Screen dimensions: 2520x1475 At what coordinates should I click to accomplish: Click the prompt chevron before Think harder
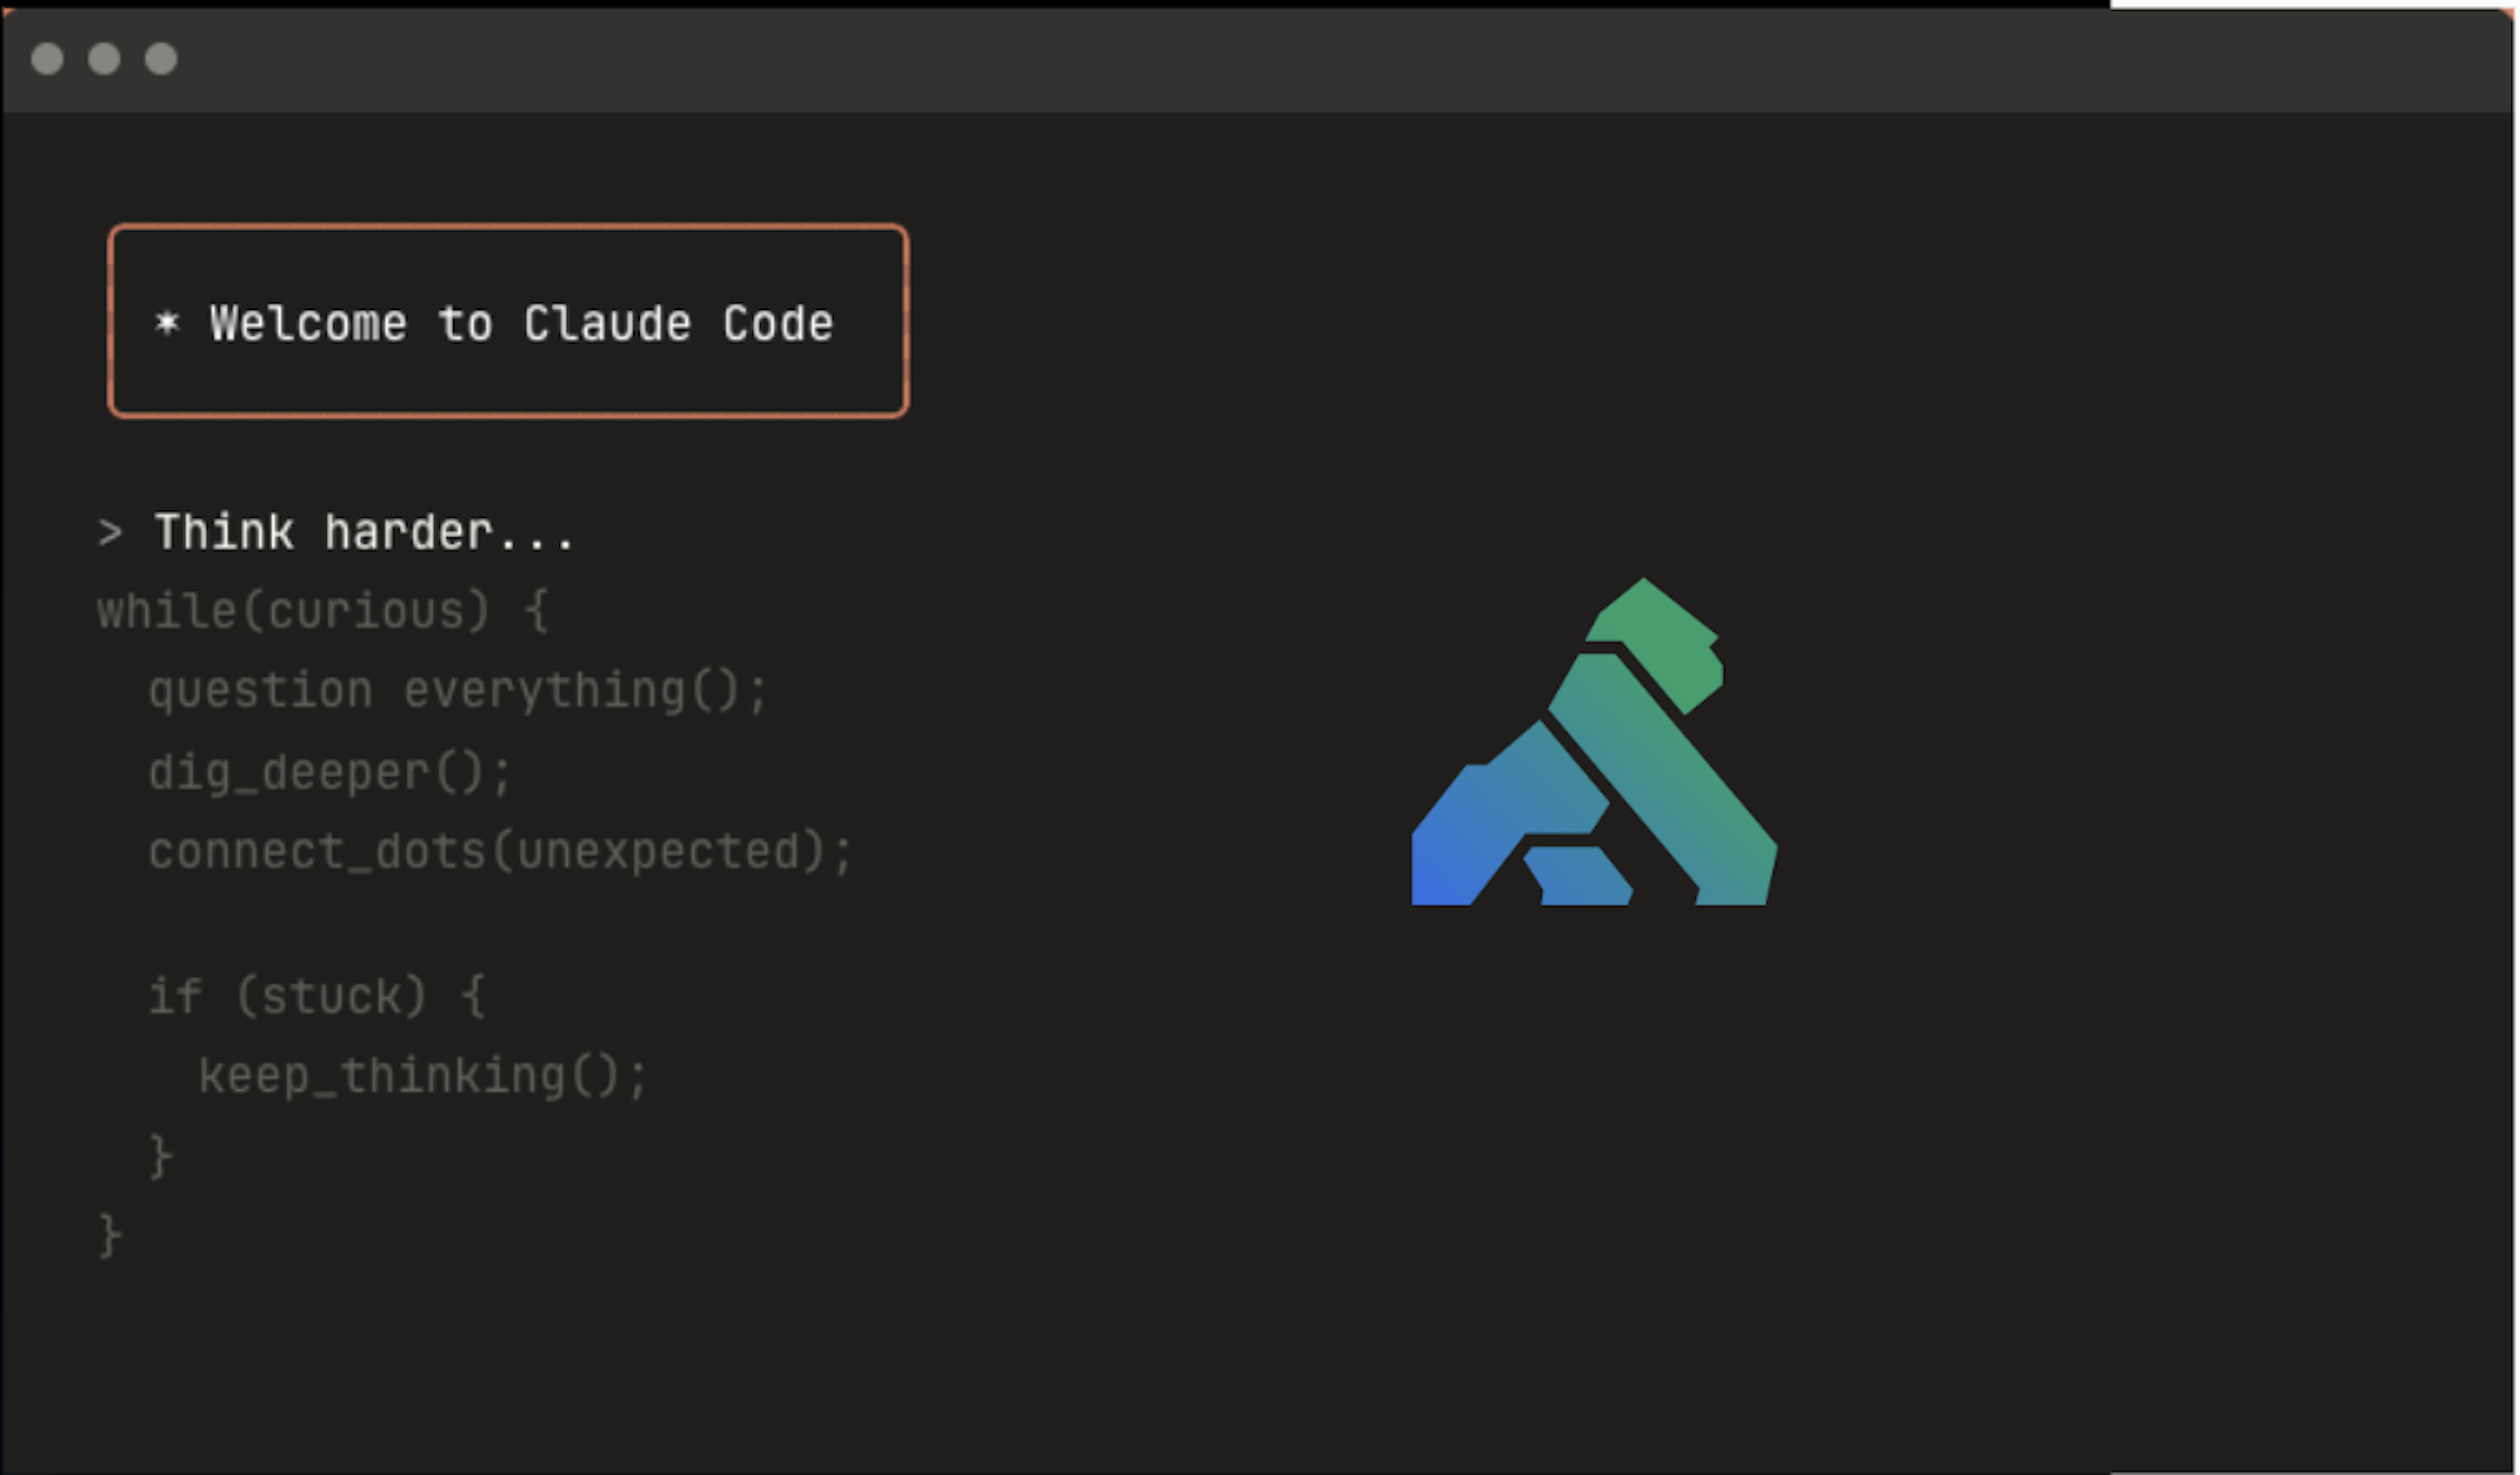(110, 532)
